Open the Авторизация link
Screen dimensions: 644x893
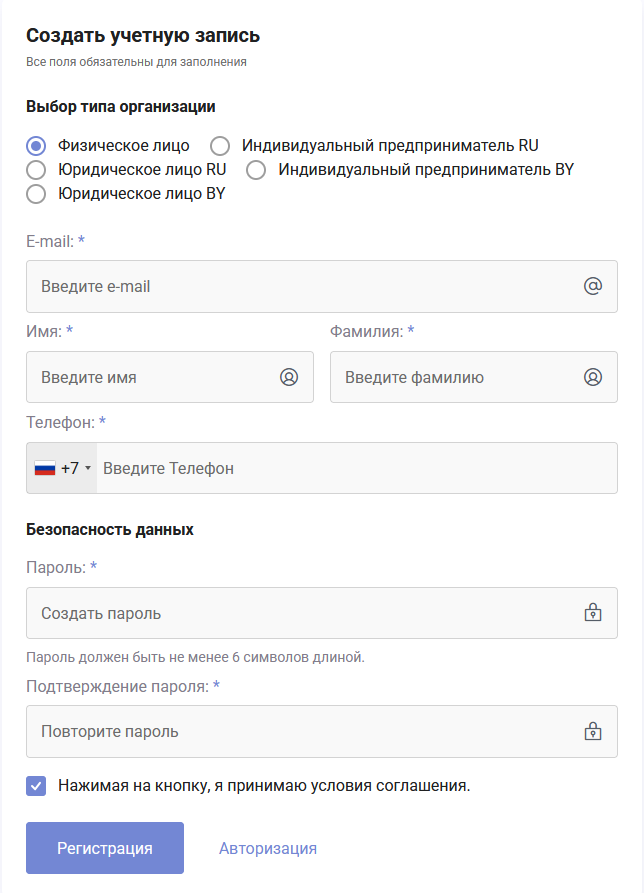coord(265,847)
